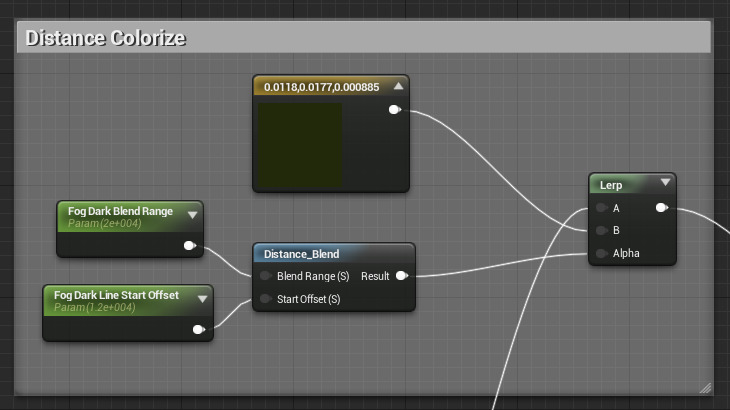Click Fog Dark Blend Range output pin
Screen dimensions: 730x410
click(x=189, y=245)
